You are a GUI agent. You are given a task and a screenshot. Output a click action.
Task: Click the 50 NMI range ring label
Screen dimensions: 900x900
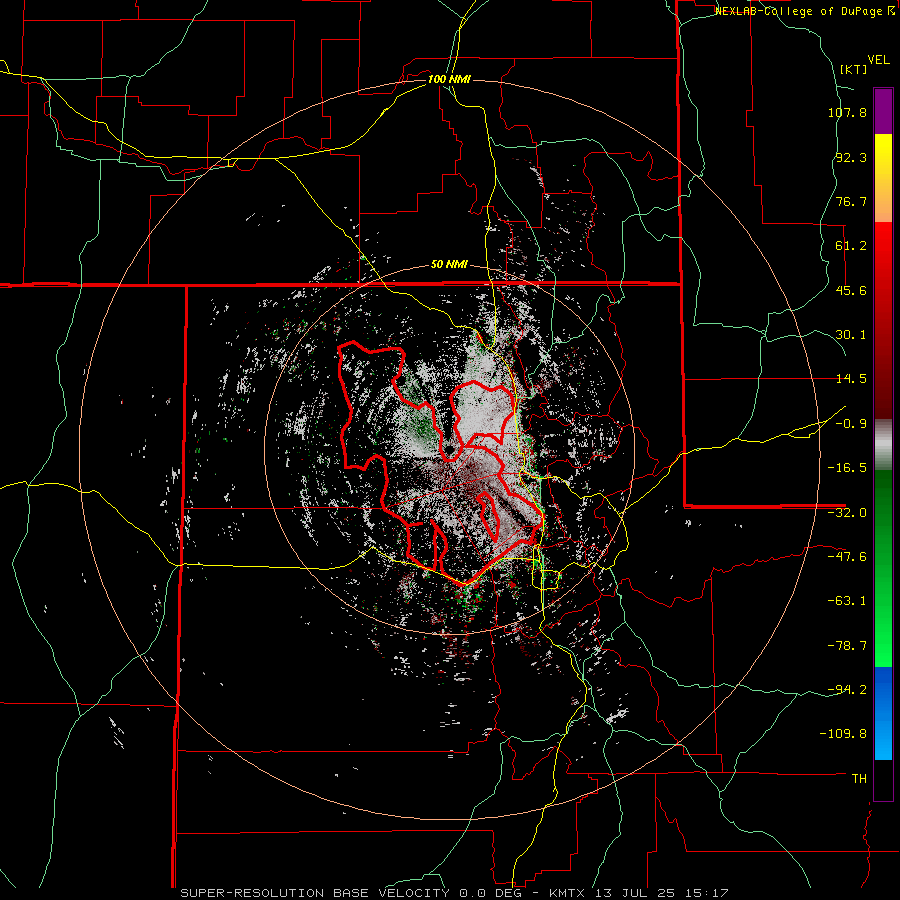point(449,265)
